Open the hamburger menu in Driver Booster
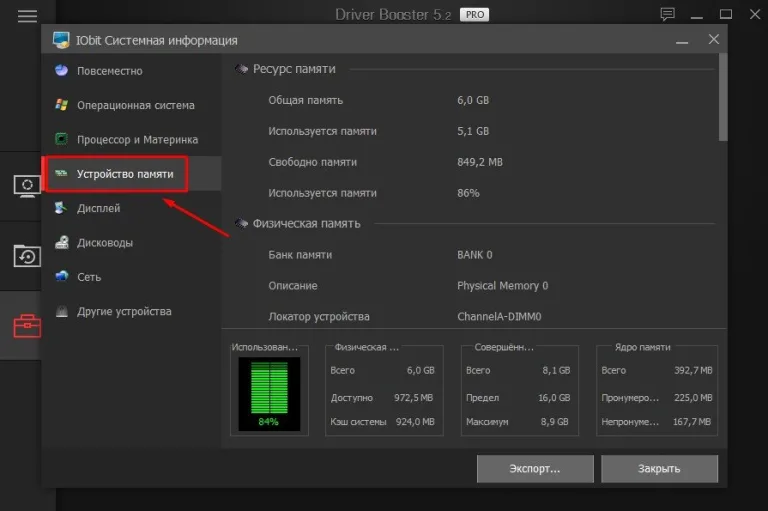The height and width of the screenshot is (511, 768). (x=27, y=16)
